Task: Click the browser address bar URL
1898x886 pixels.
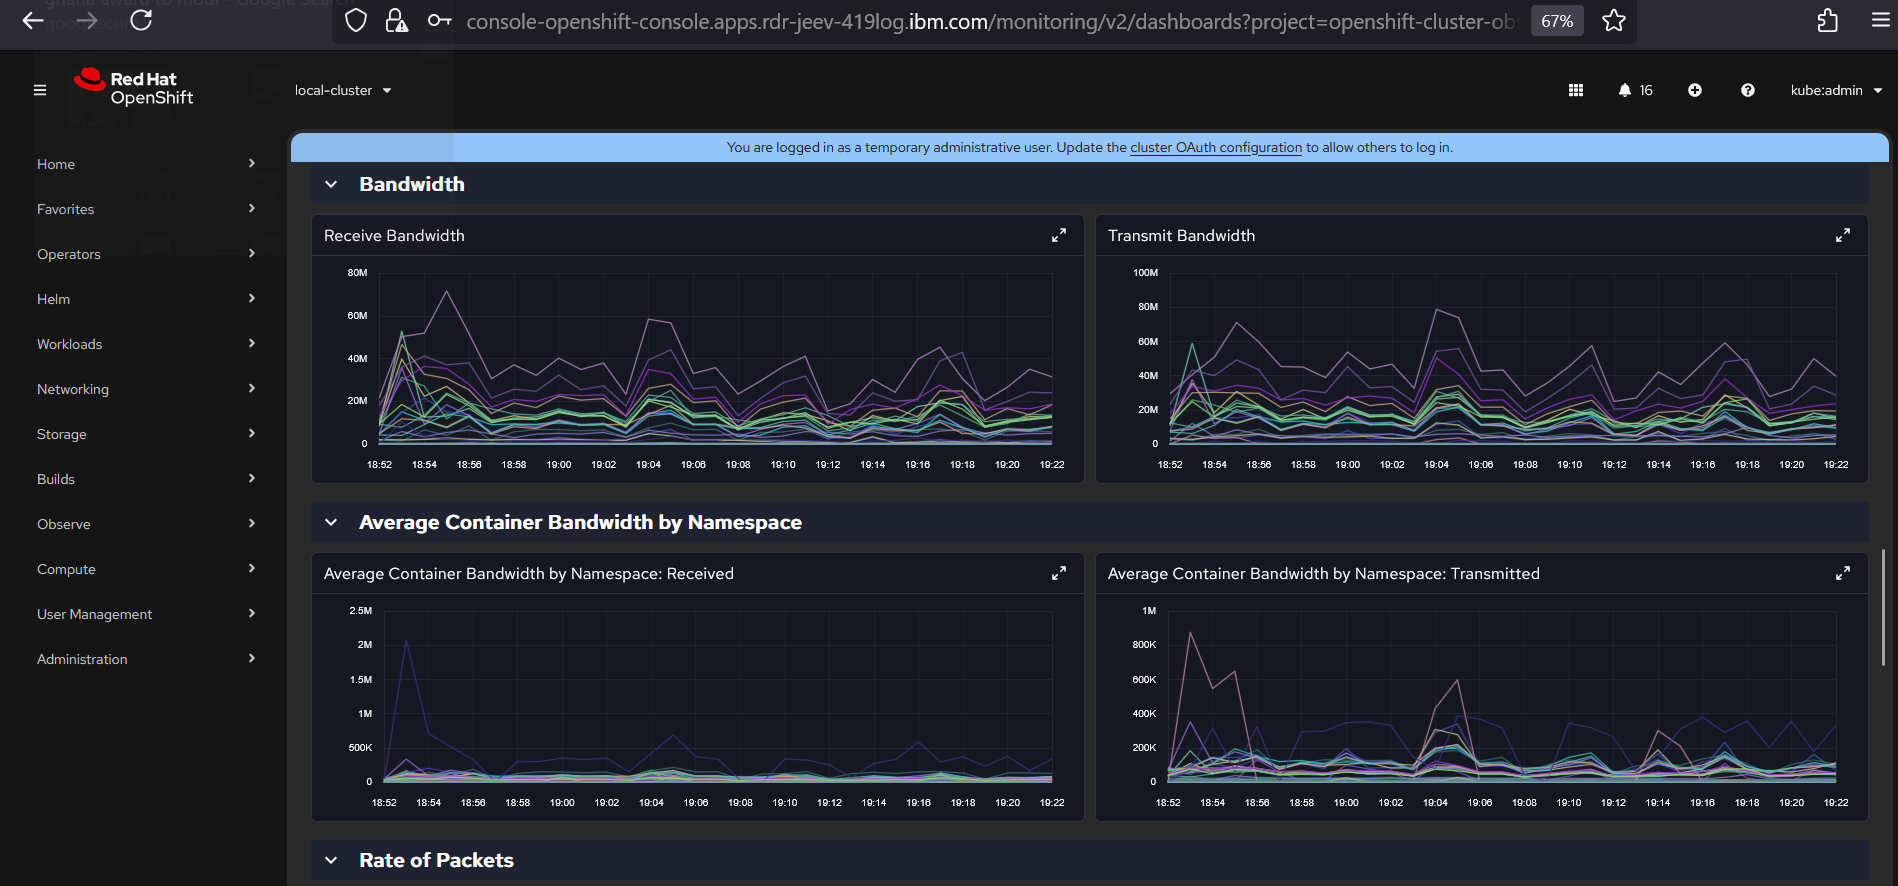Action: click(990, 21)
